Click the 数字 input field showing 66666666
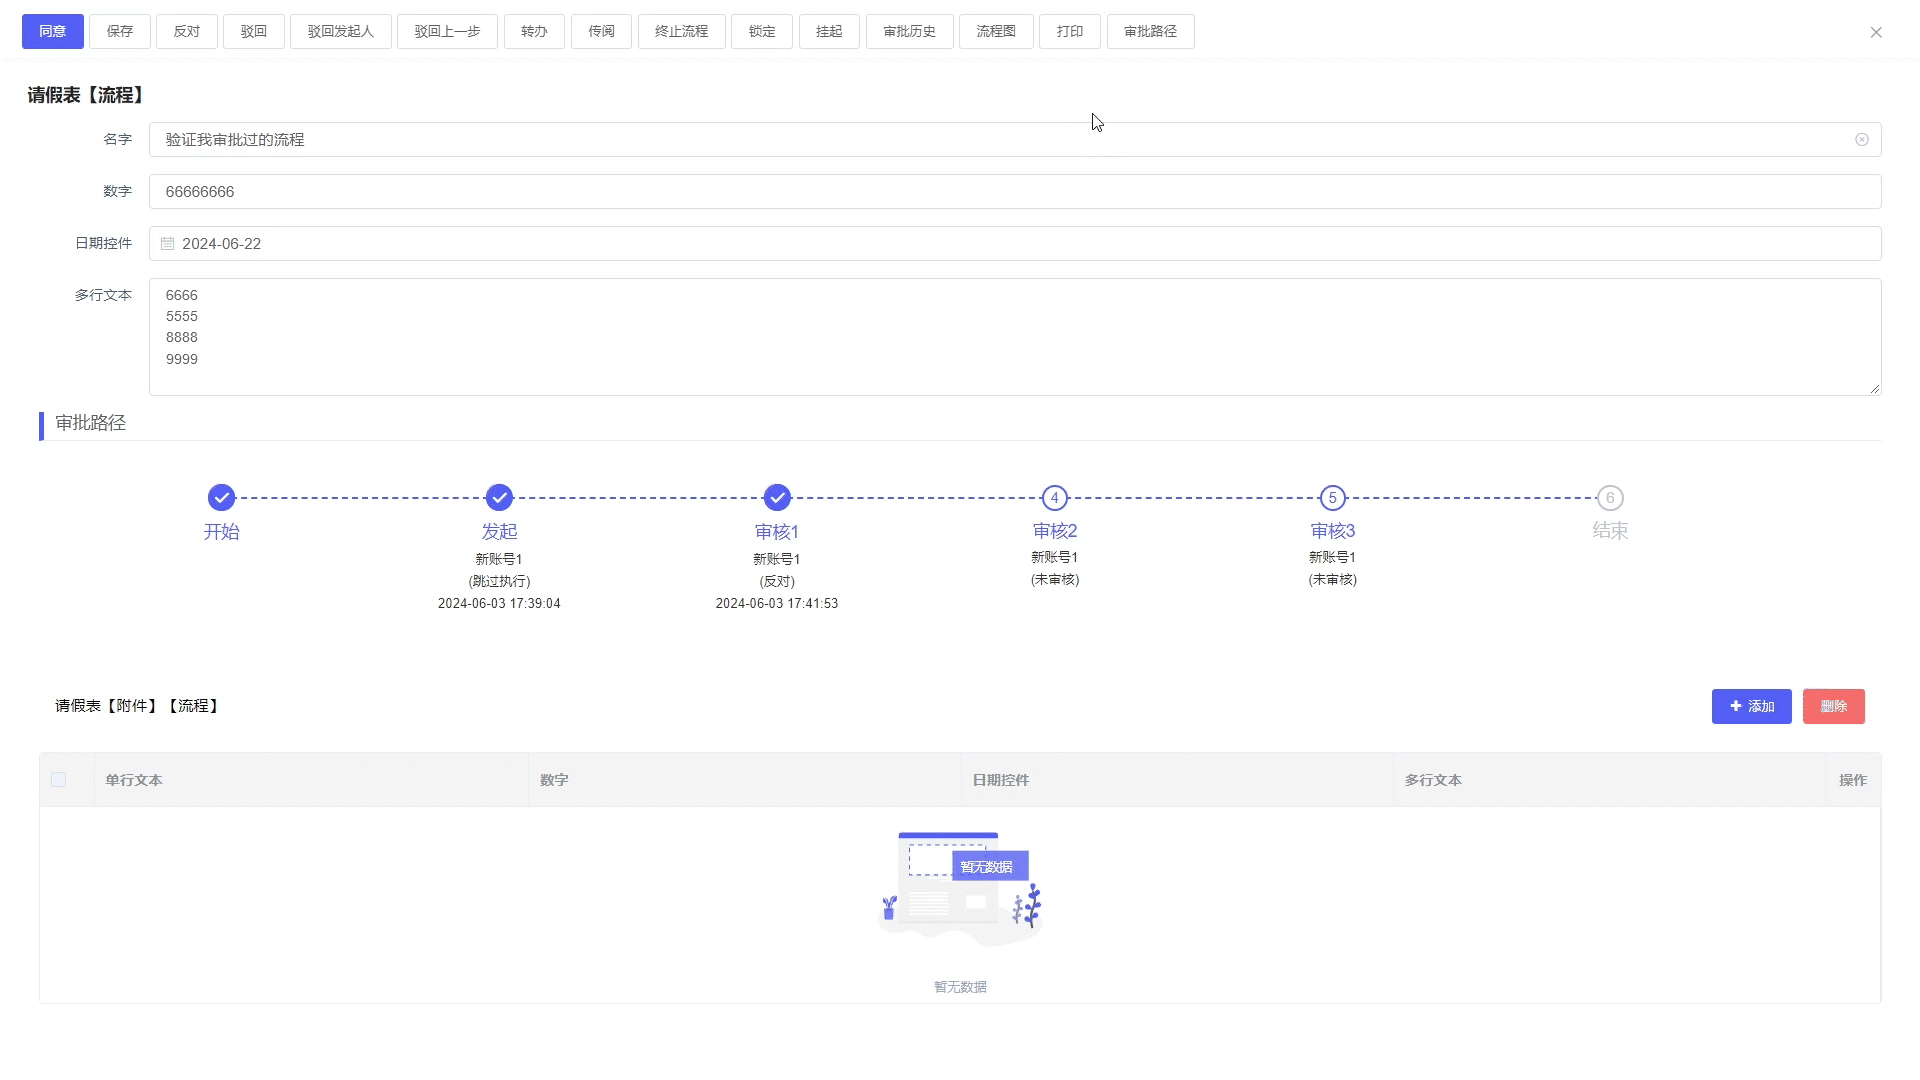The image size is (1920, 1080). [x=1014, y=192]
